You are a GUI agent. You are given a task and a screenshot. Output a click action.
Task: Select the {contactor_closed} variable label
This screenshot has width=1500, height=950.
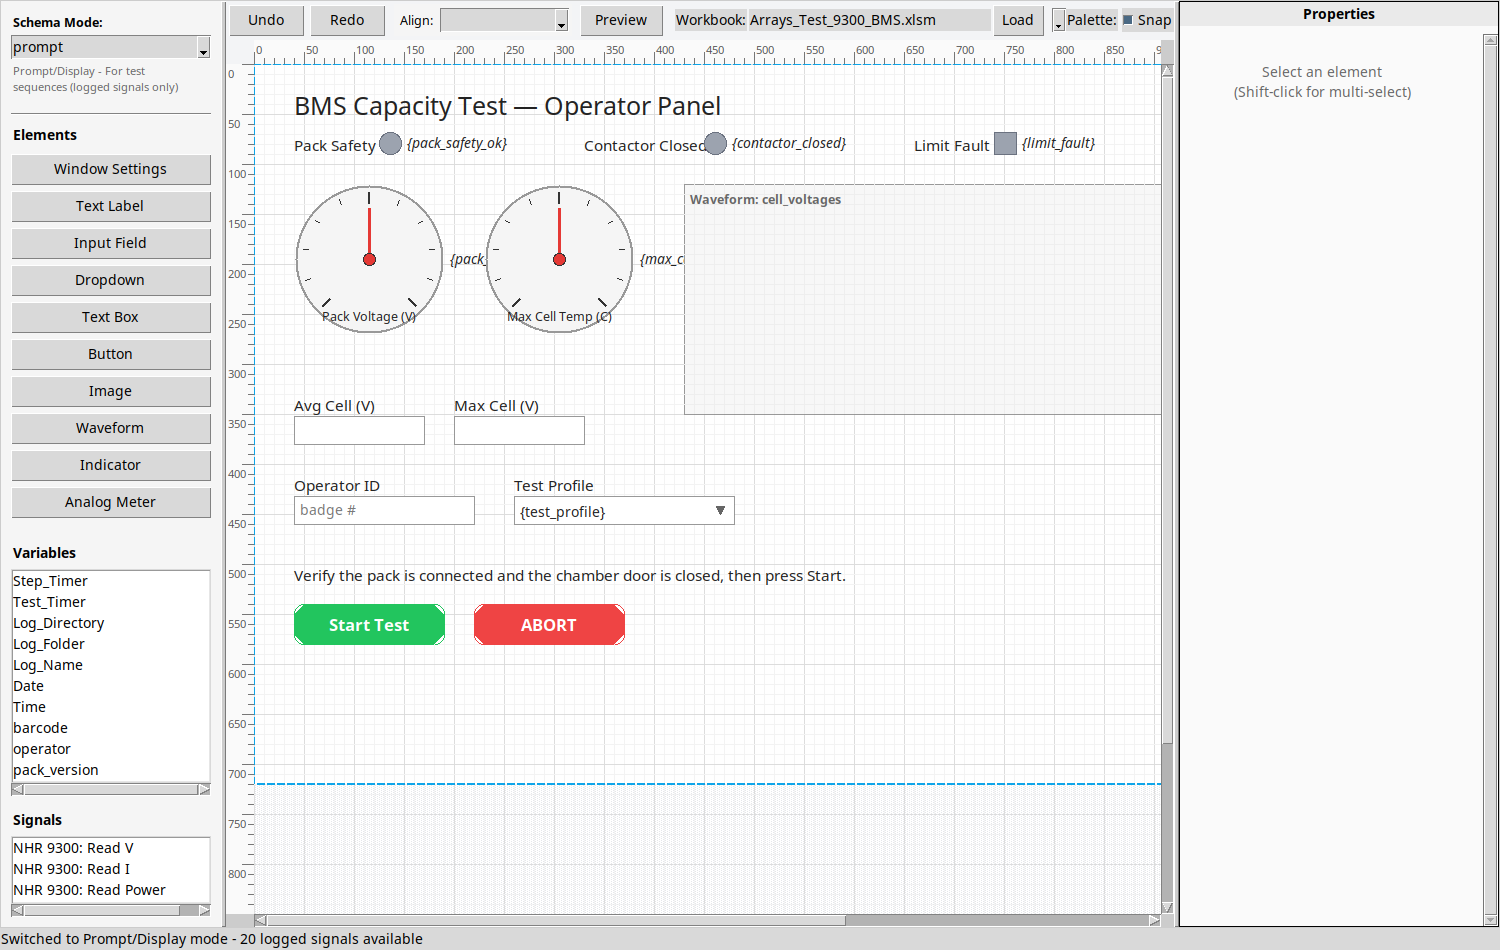(789, 143)
